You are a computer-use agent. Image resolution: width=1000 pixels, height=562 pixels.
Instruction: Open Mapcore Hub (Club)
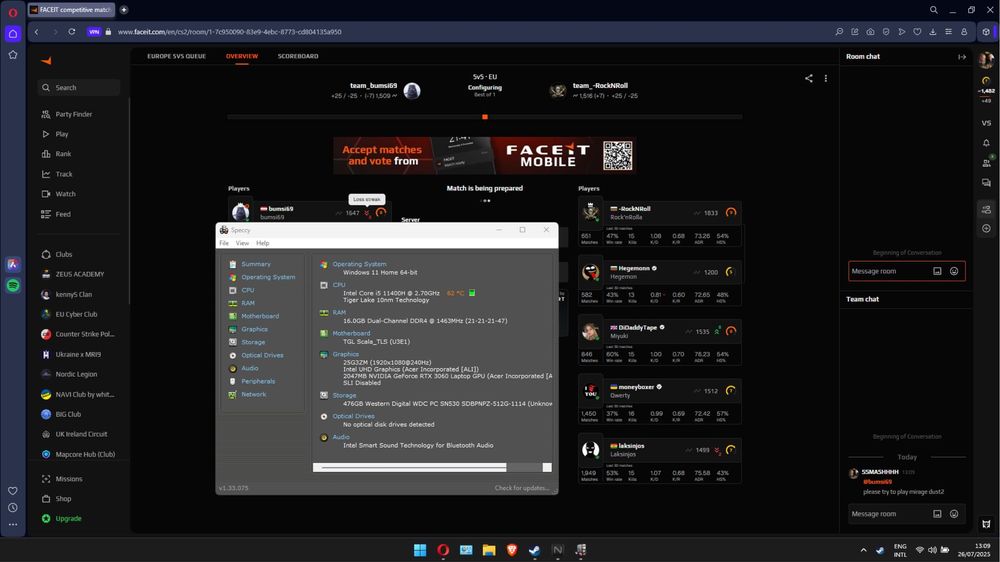84,455
